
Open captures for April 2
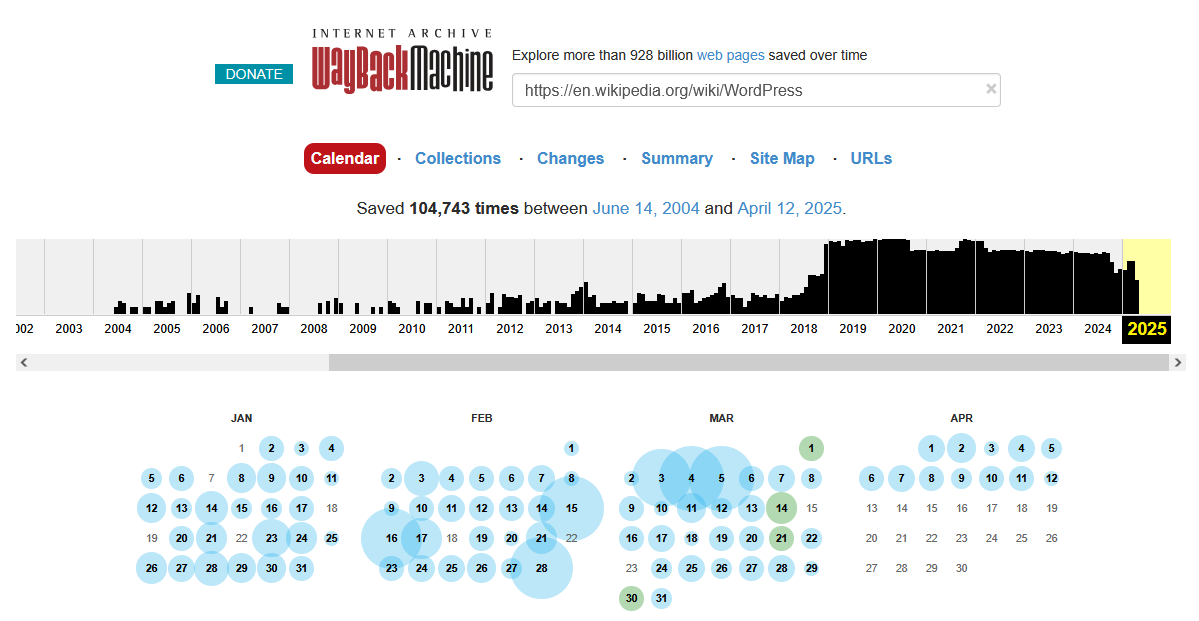pyautogui.click(x=961, y=448)
